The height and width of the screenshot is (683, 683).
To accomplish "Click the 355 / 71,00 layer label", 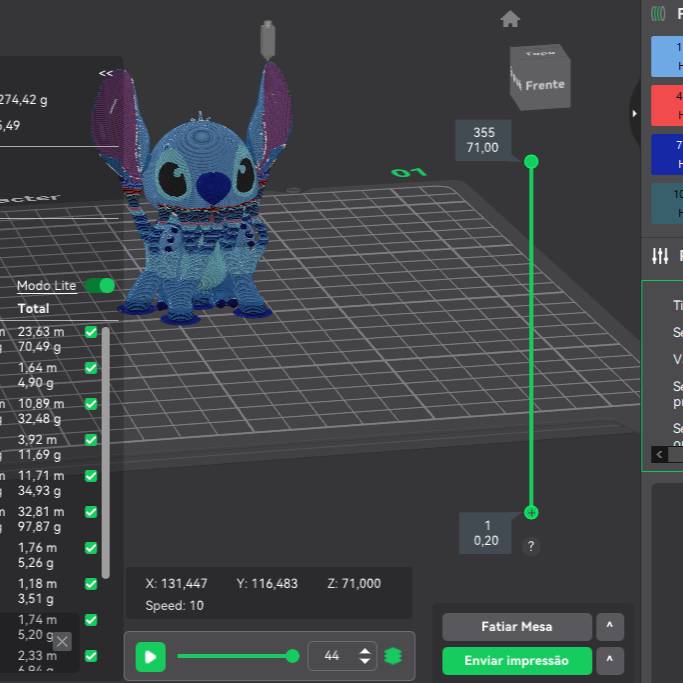I will [x=483, y=140].
